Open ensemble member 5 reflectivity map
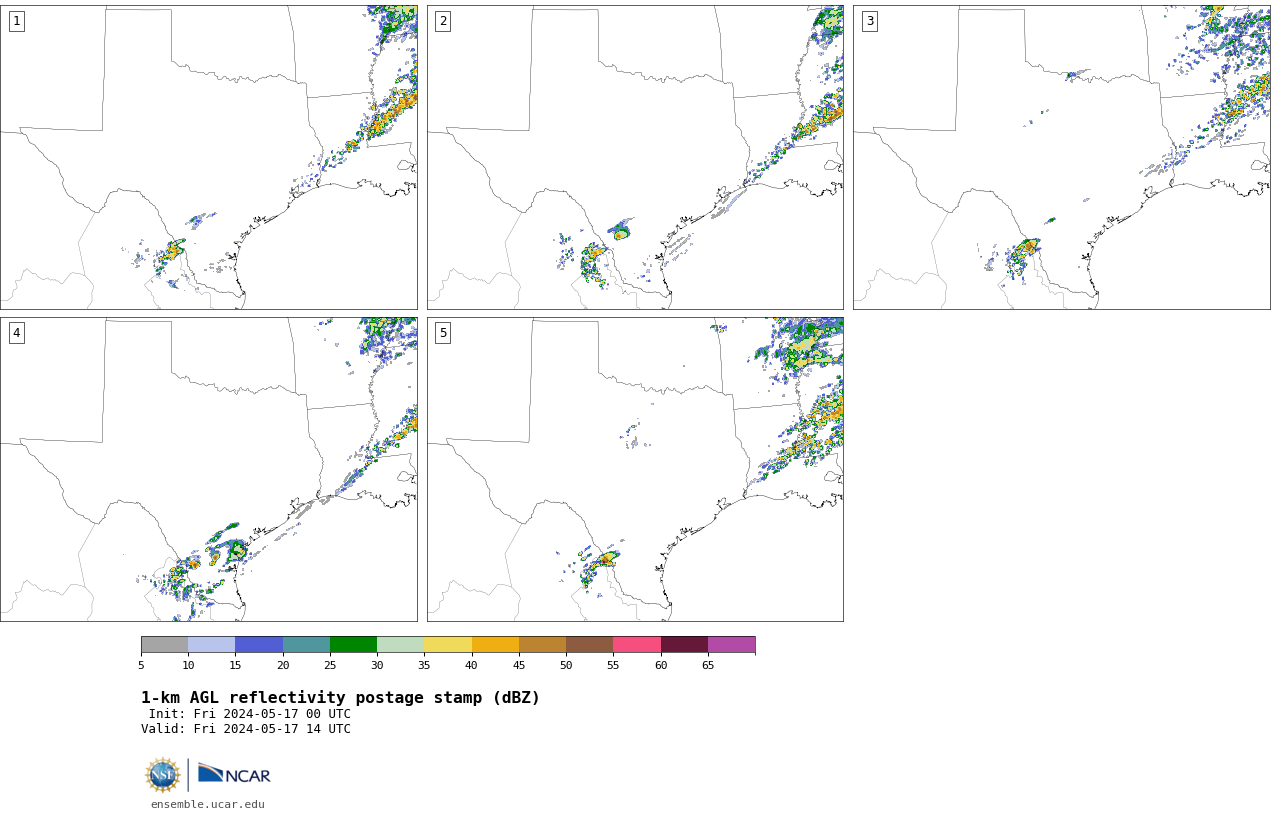The height and width of the screenshot is (815, 1280). pyautogui.click(x=635, y=469)
